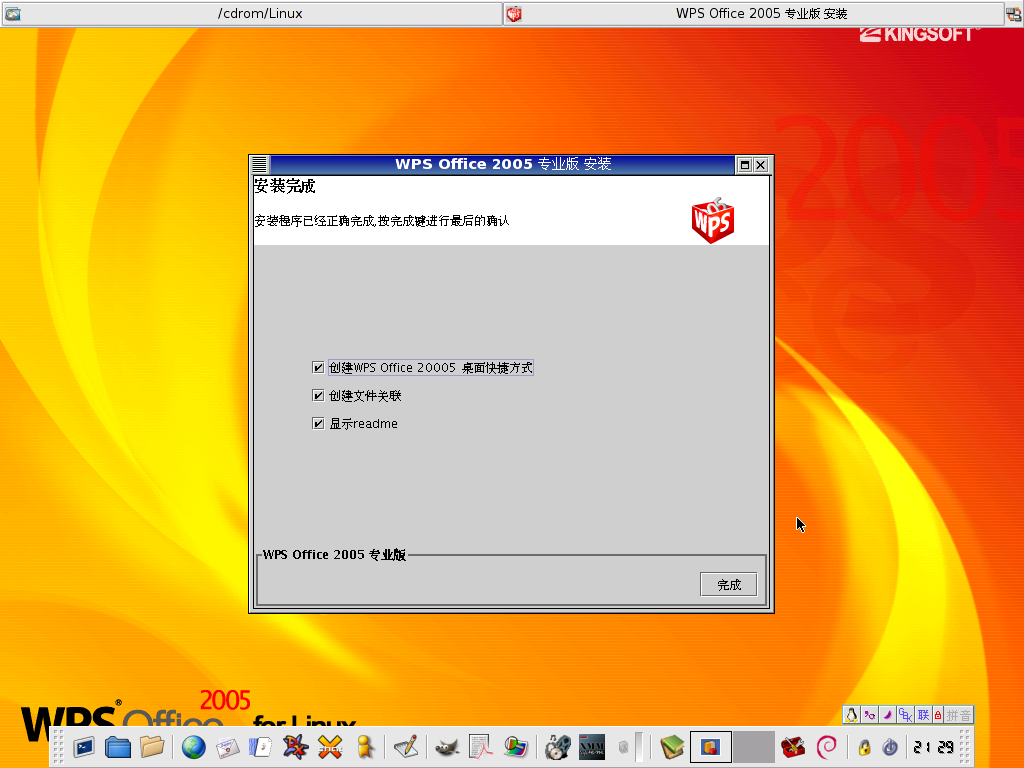Open the Debian swirl menu icon
The height and width of the screenshot is (768, 1024).
827,747
